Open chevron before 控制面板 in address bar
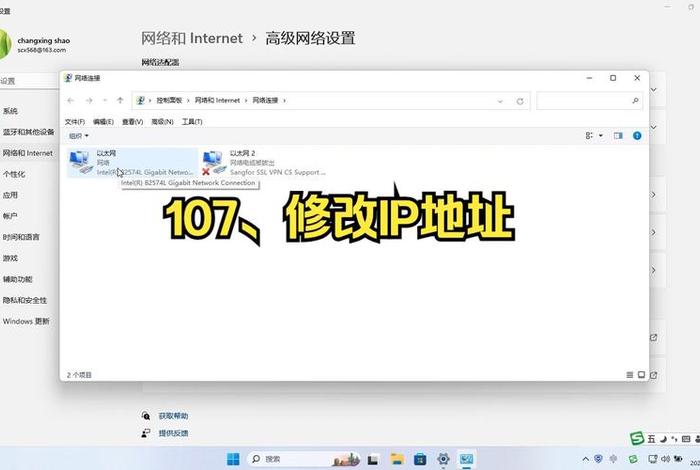Image resolution: width=700 pixels, height=470 pixels. click(150, 100)
